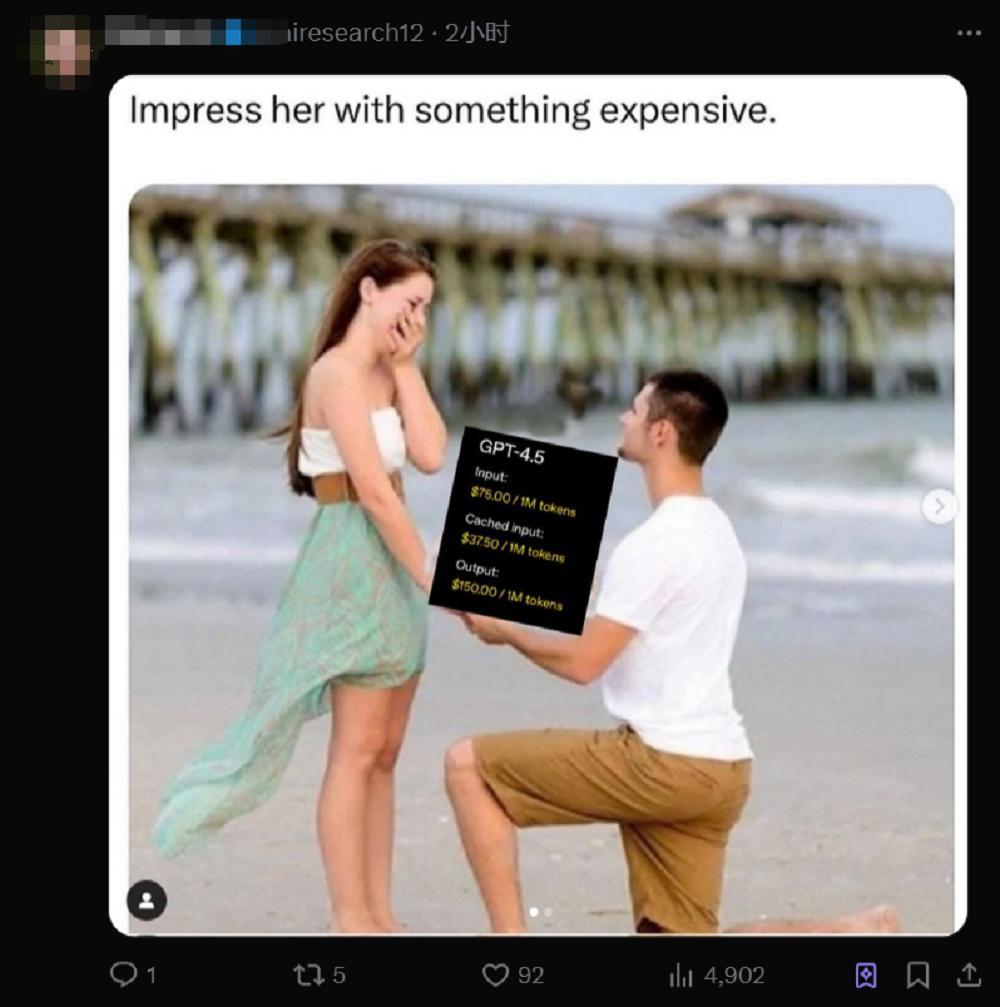Open tagged people icon on image
This screenshot has width=1000, height=1007.
[x=147, y=900]
